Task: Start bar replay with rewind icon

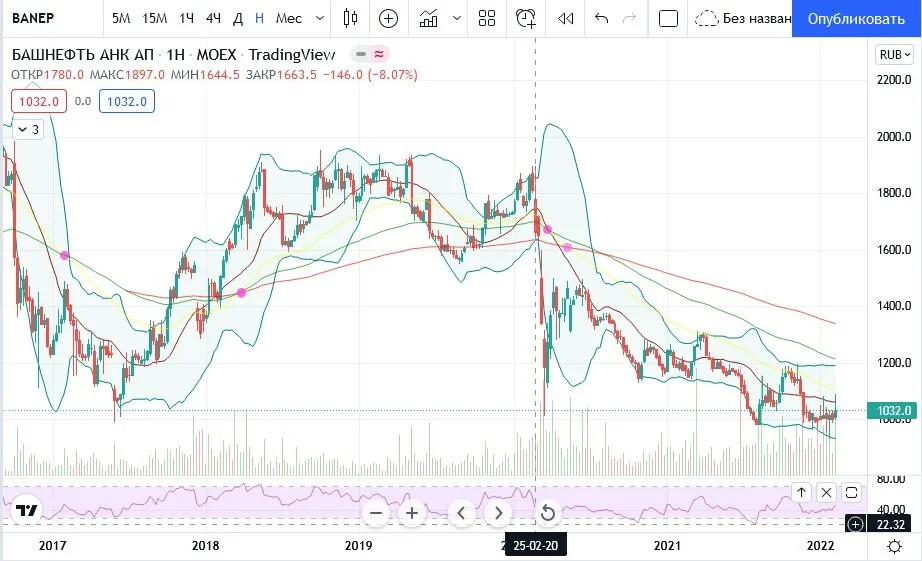Action: point(566,18)
